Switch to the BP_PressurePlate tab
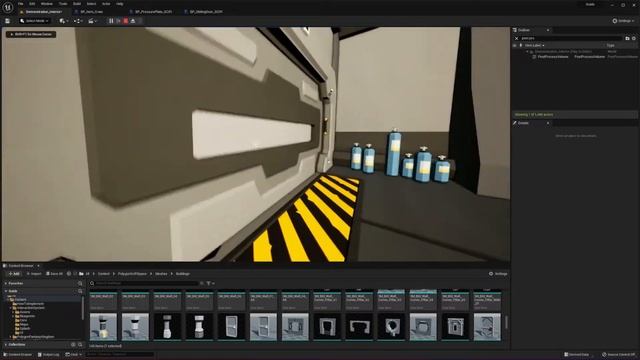This screenshot has height=360, width=640. tap(153, 12)
